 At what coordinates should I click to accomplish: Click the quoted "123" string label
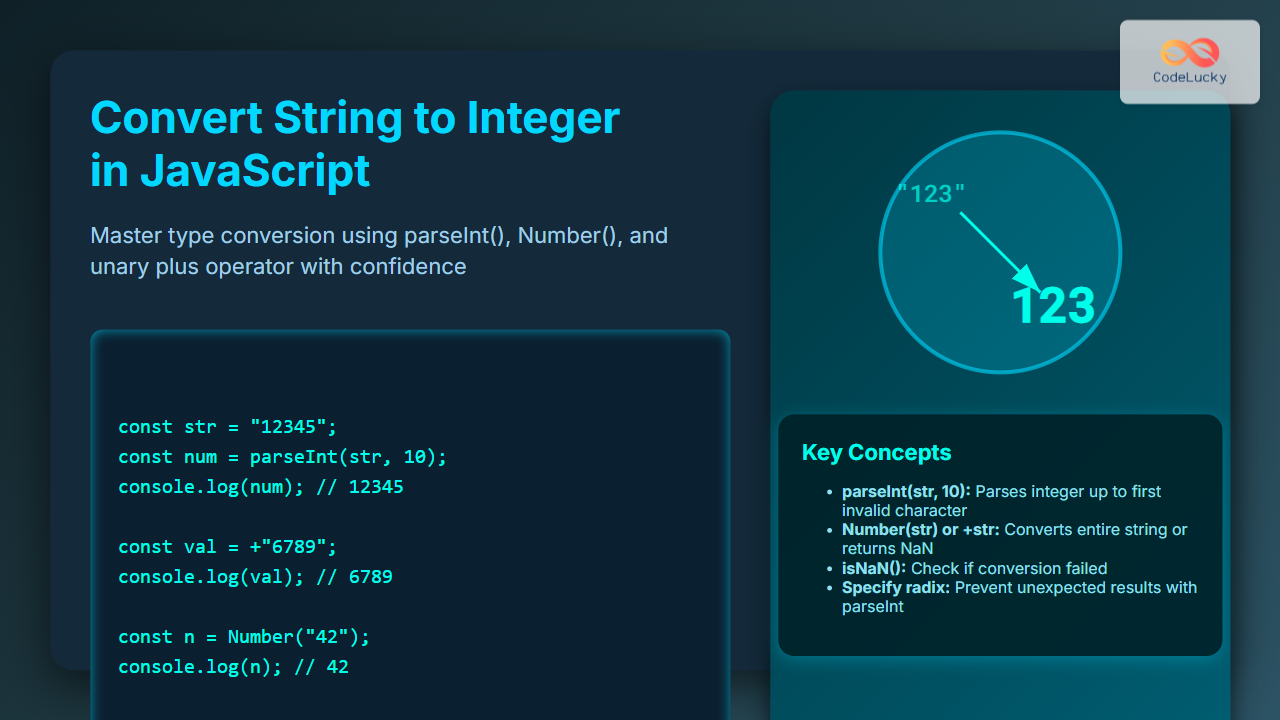[931, 194]
